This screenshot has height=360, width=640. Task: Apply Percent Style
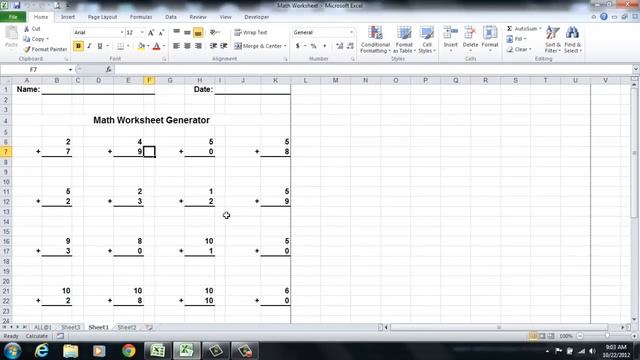313,46
